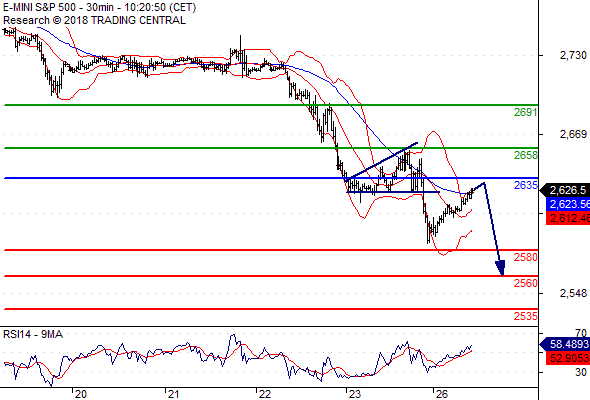Click the red 2560 support label
The image size is (590, 400).
pos(526,283)
